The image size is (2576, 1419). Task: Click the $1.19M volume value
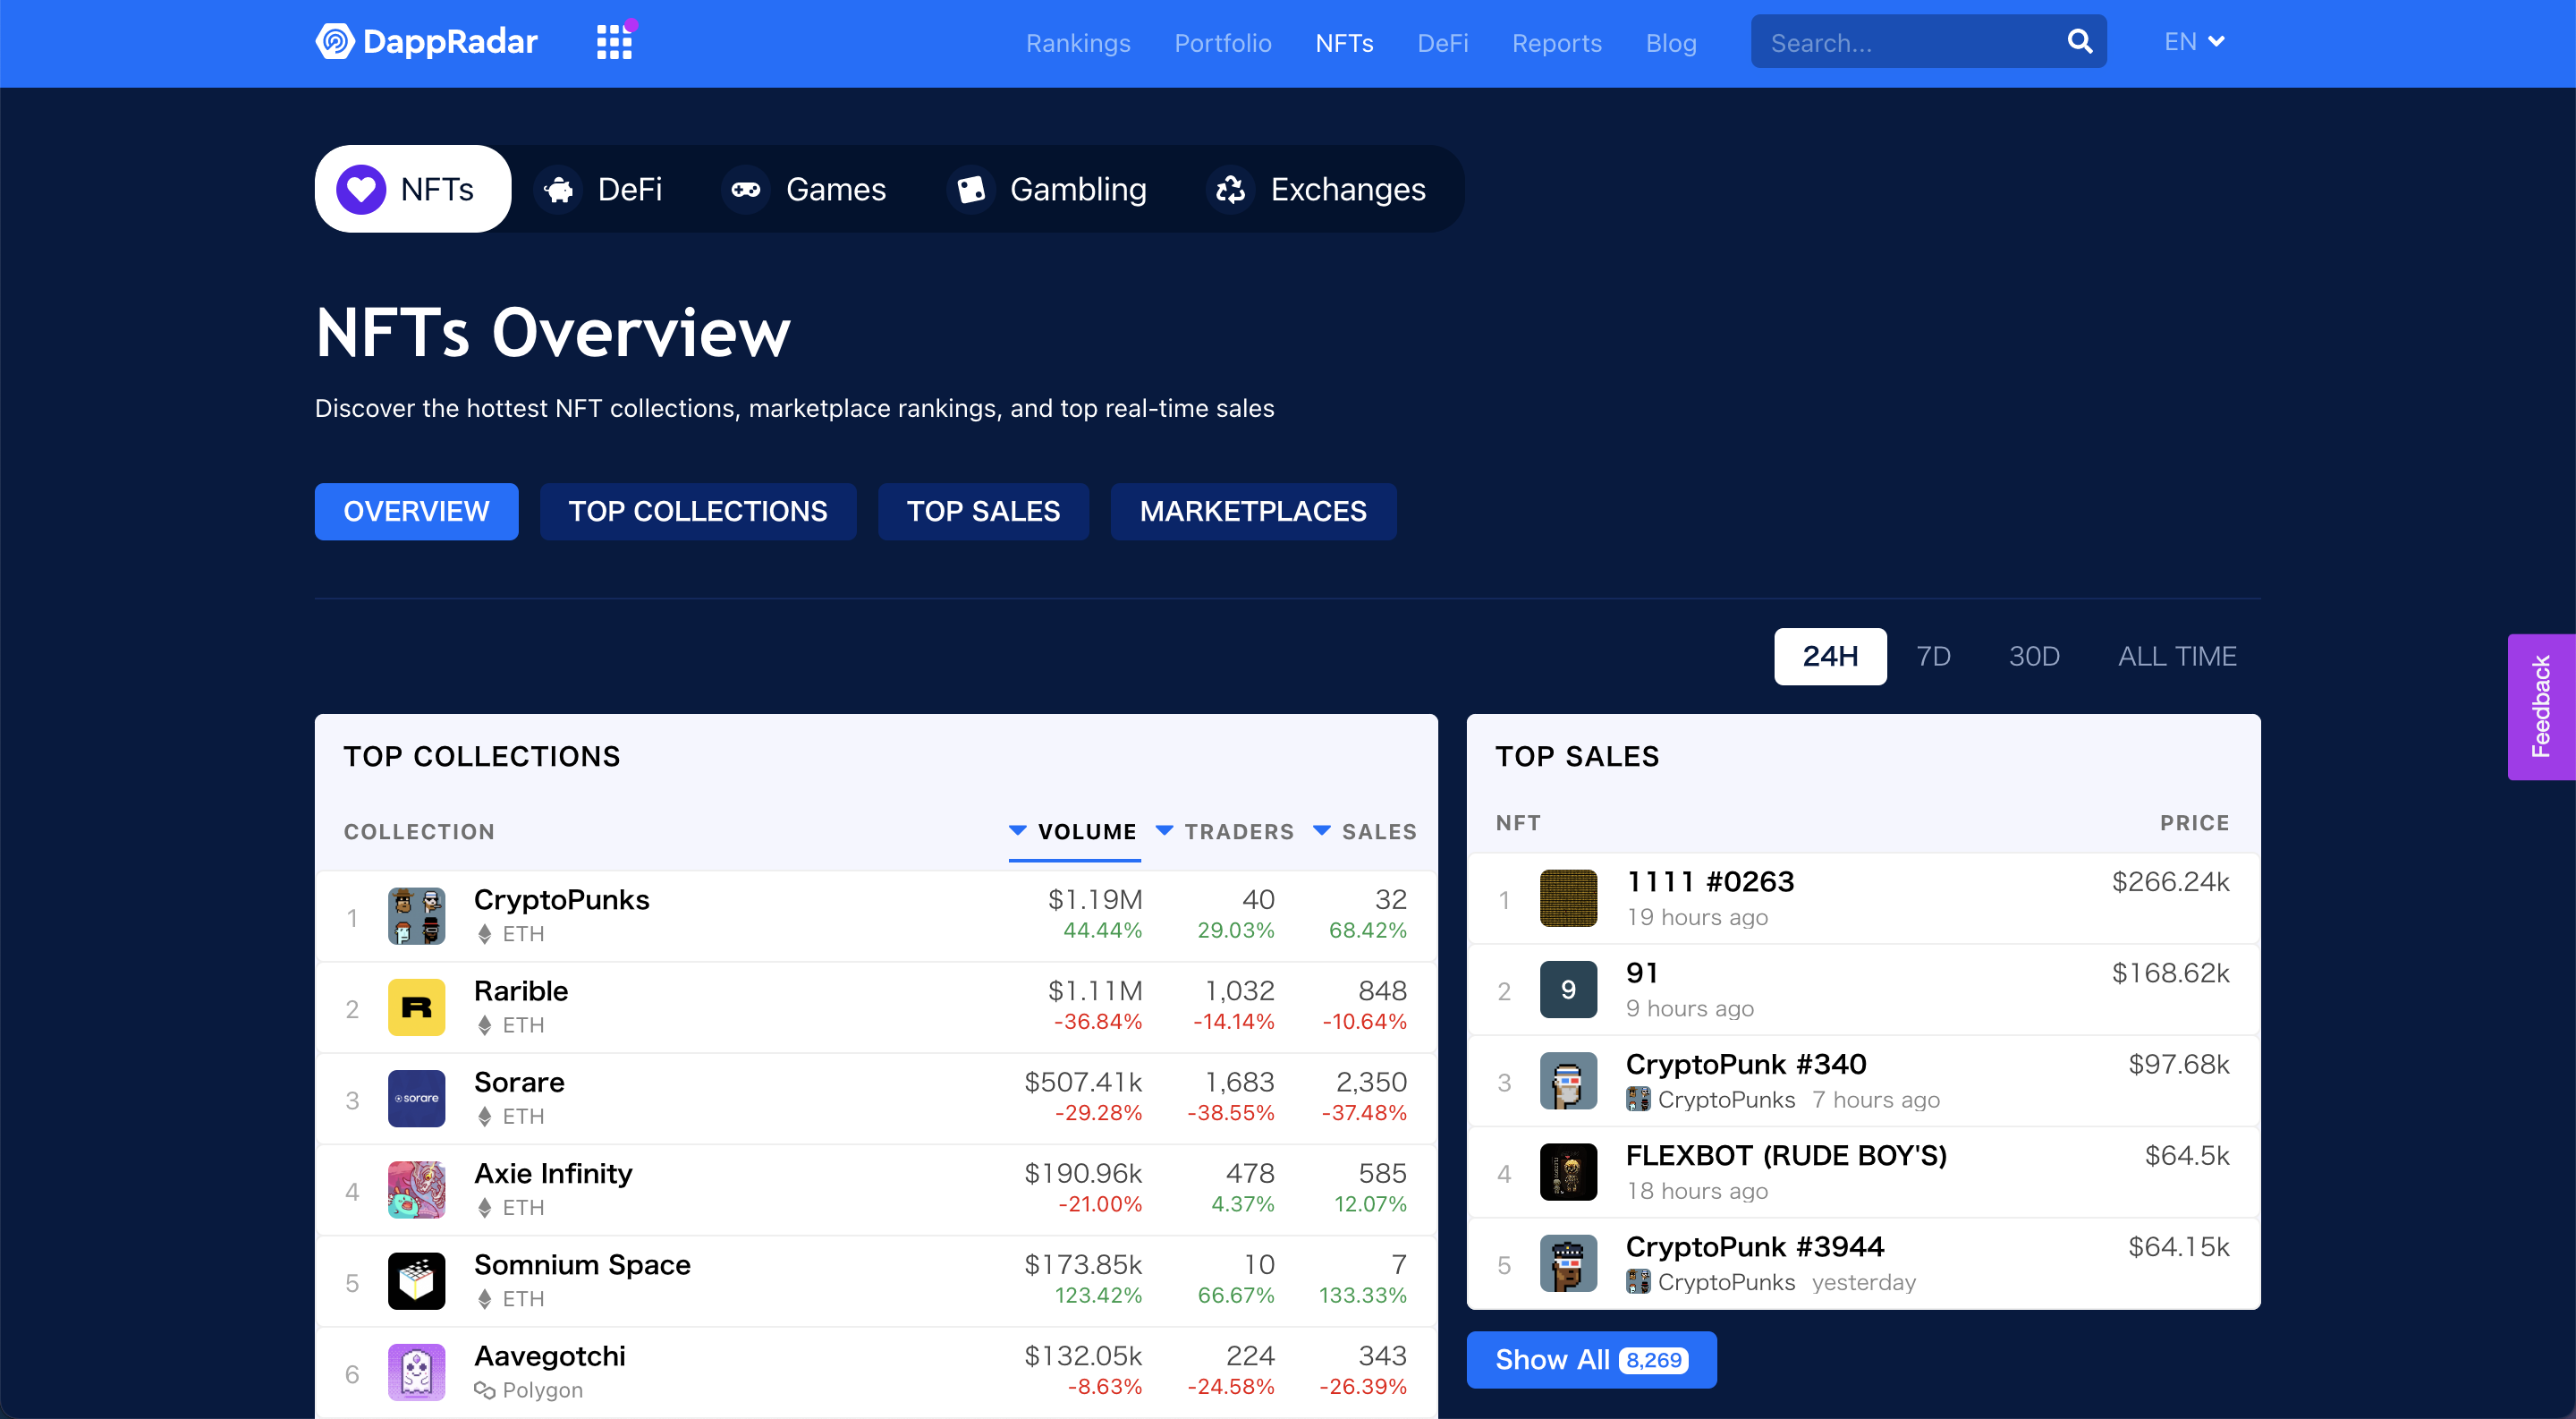[1094, 899]
